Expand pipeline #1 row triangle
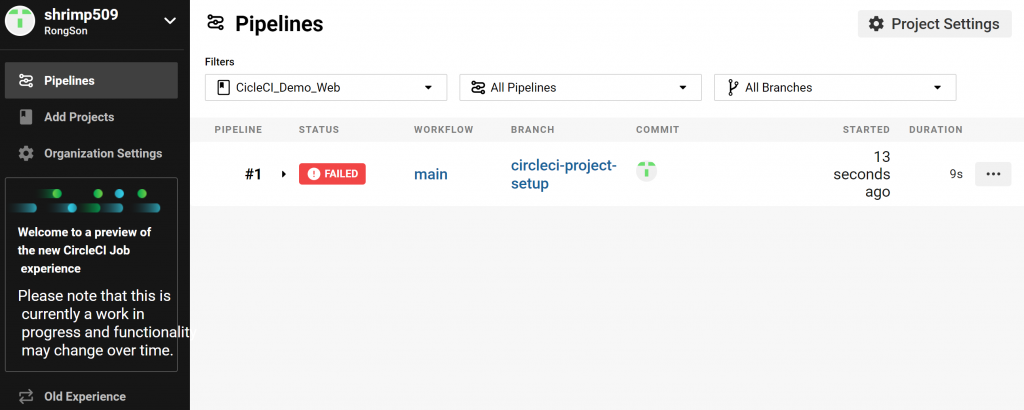Image resolution: width=1024 pixels, height=410 pixels. 284,174
